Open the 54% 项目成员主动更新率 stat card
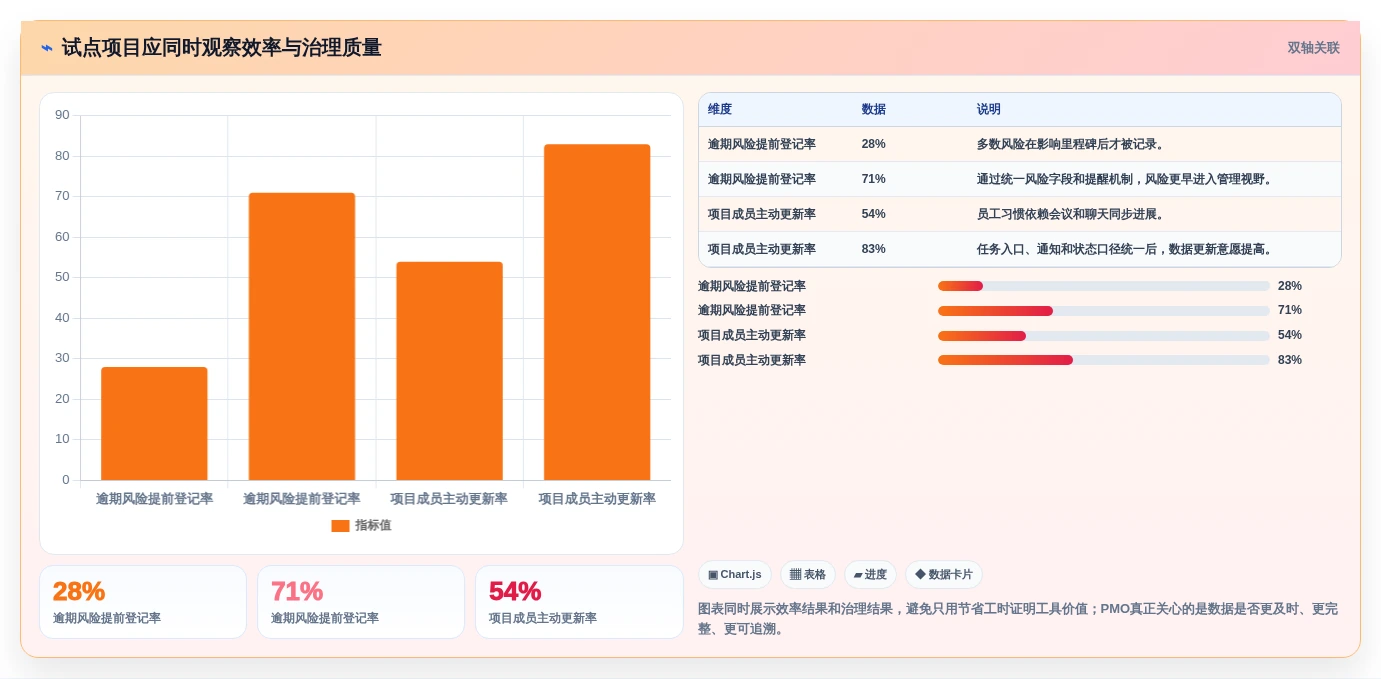 coord(579,602)
